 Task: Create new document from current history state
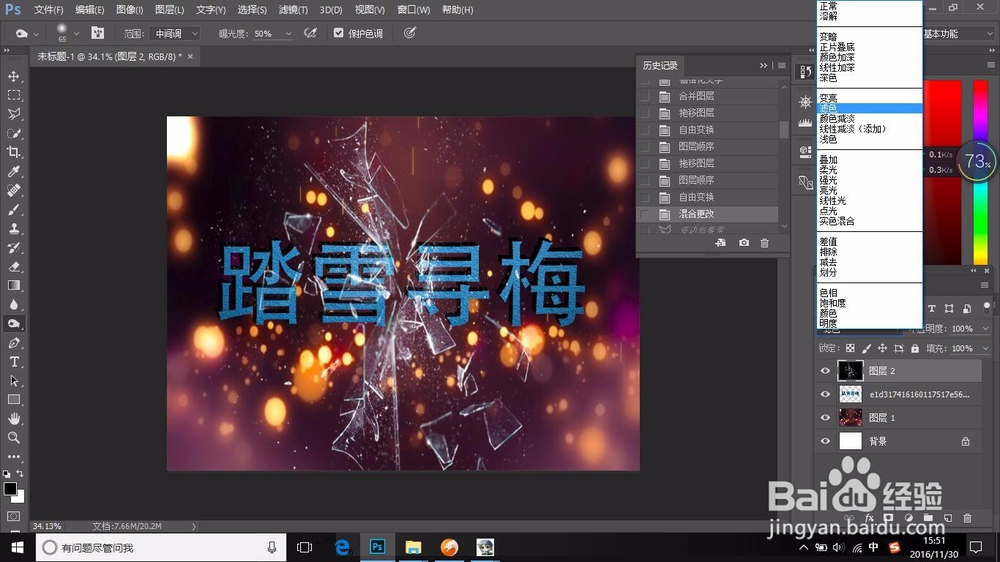[x=721, y=243]
